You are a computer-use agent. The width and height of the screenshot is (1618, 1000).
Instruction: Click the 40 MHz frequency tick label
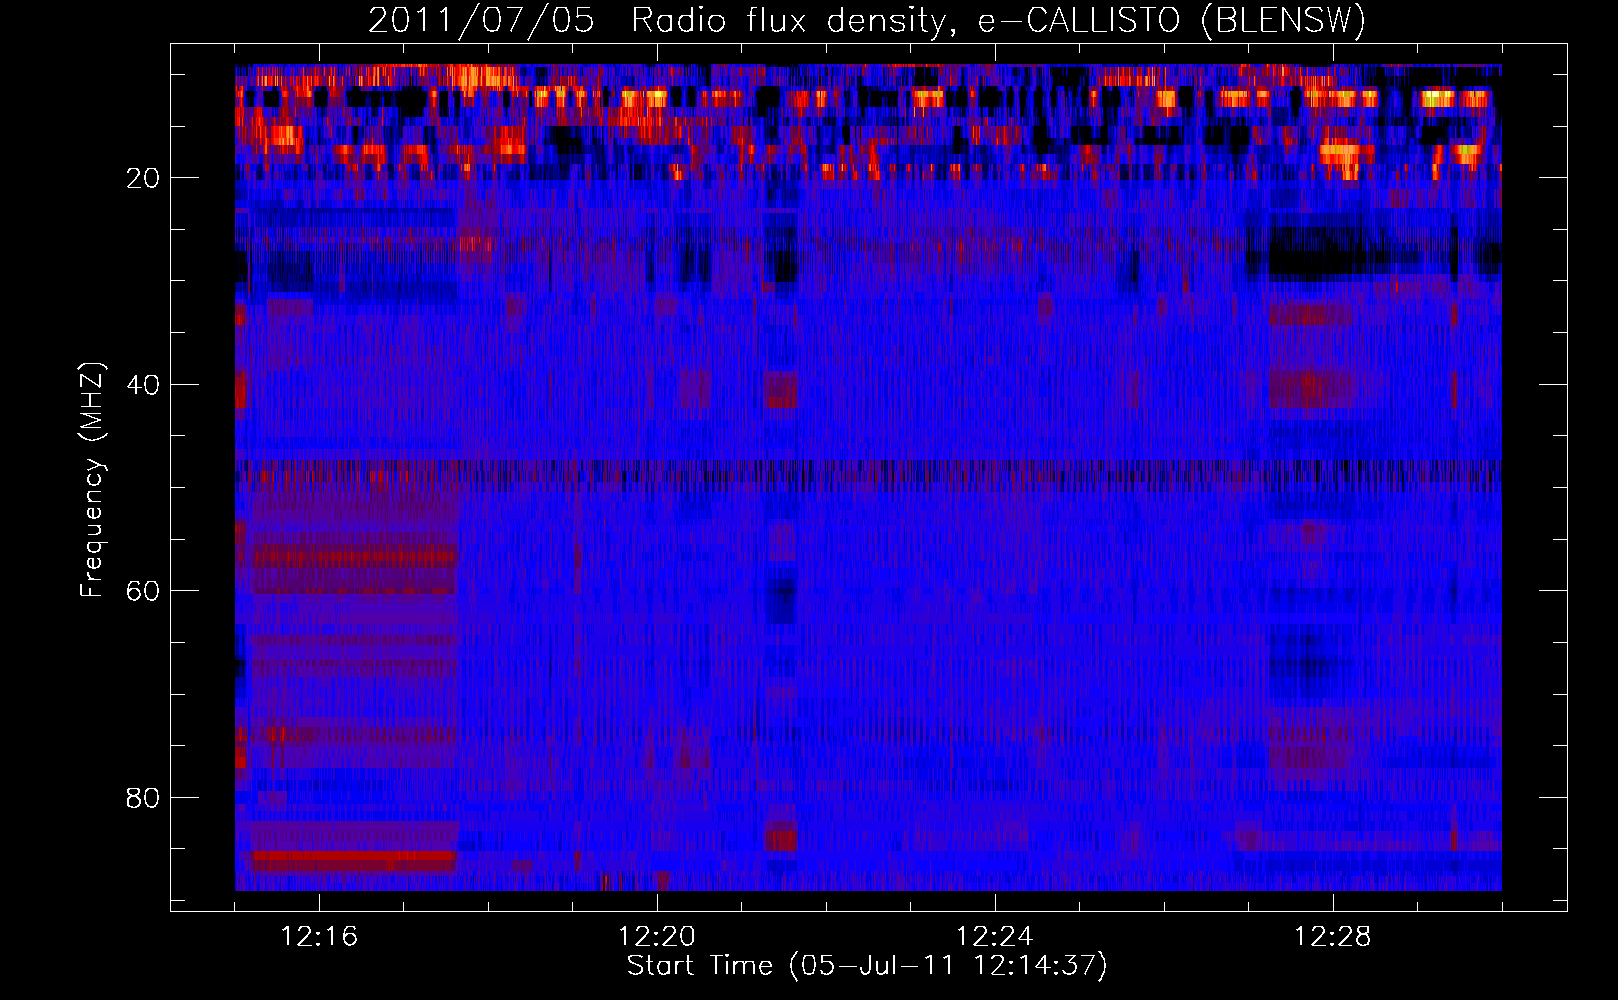[143, 385]
